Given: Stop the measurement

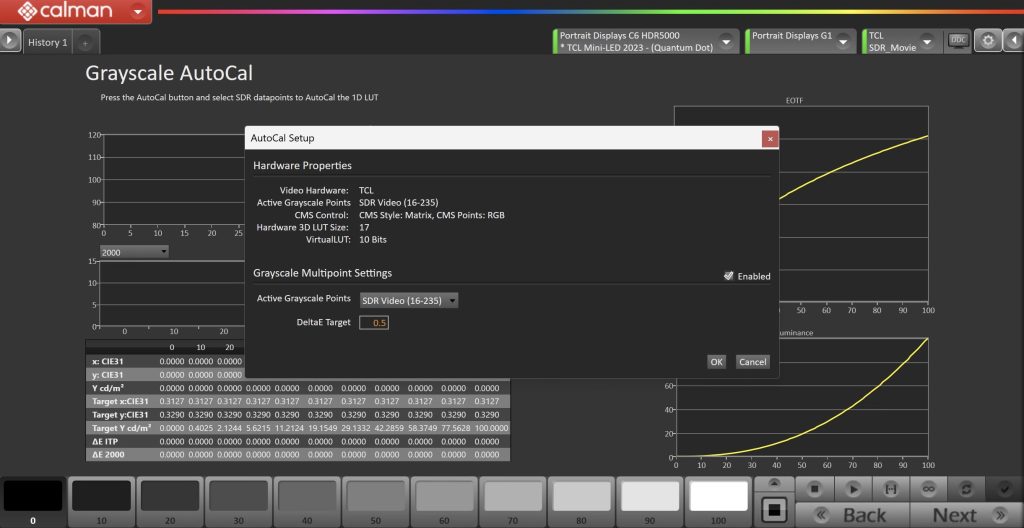Looking at the screenshot, I should [814, 489].
